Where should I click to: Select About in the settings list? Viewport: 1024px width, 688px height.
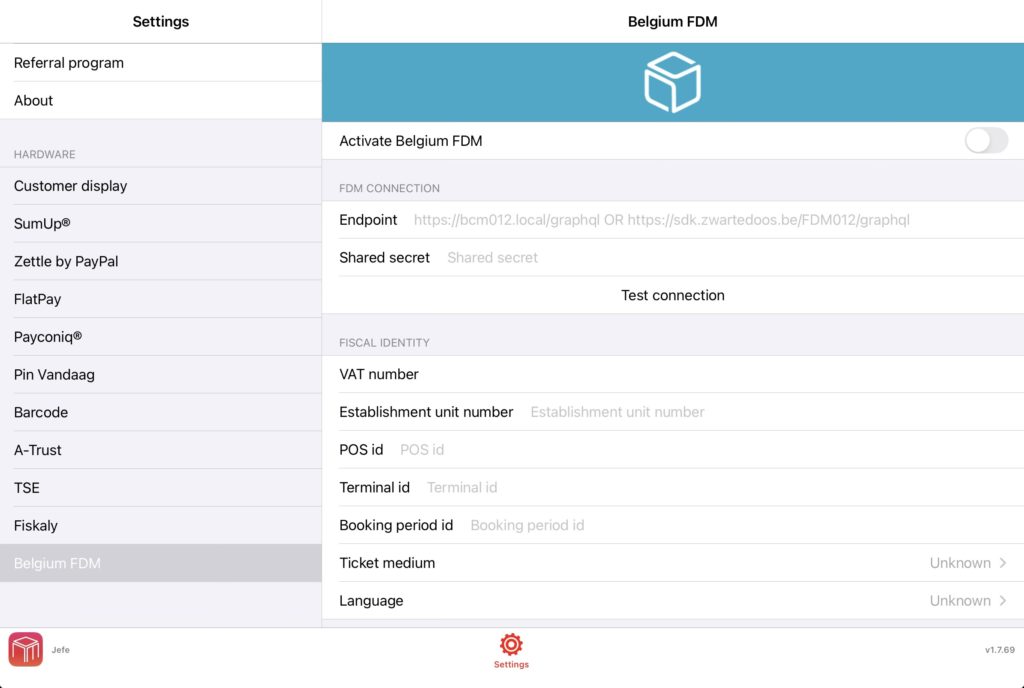160,101
